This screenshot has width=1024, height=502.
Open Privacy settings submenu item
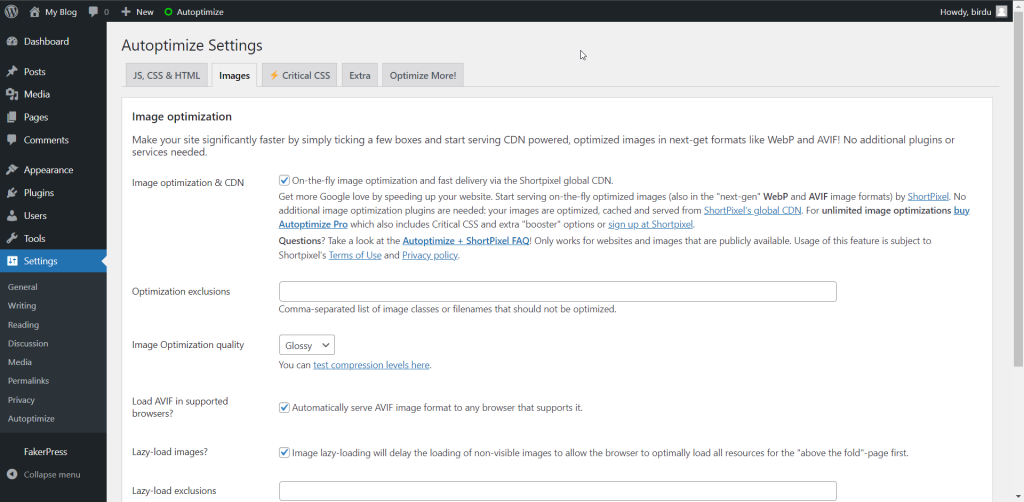click(x=22, y=400)
